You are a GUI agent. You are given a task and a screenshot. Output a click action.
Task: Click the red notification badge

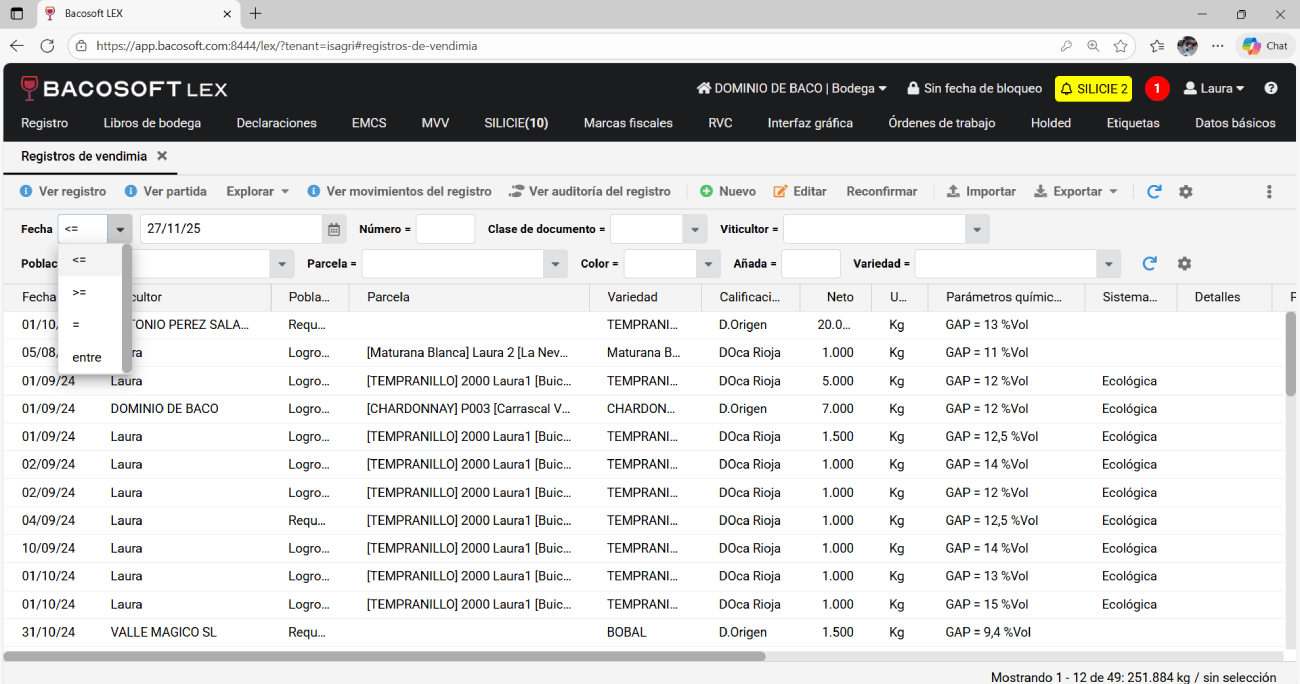coord(1157,89)
